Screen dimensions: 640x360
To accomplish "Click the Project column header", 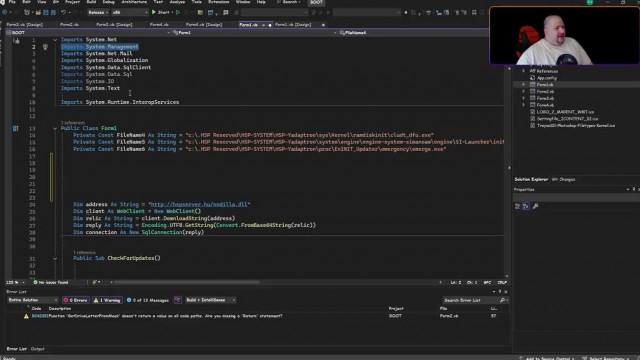I will tap(396, 309).
